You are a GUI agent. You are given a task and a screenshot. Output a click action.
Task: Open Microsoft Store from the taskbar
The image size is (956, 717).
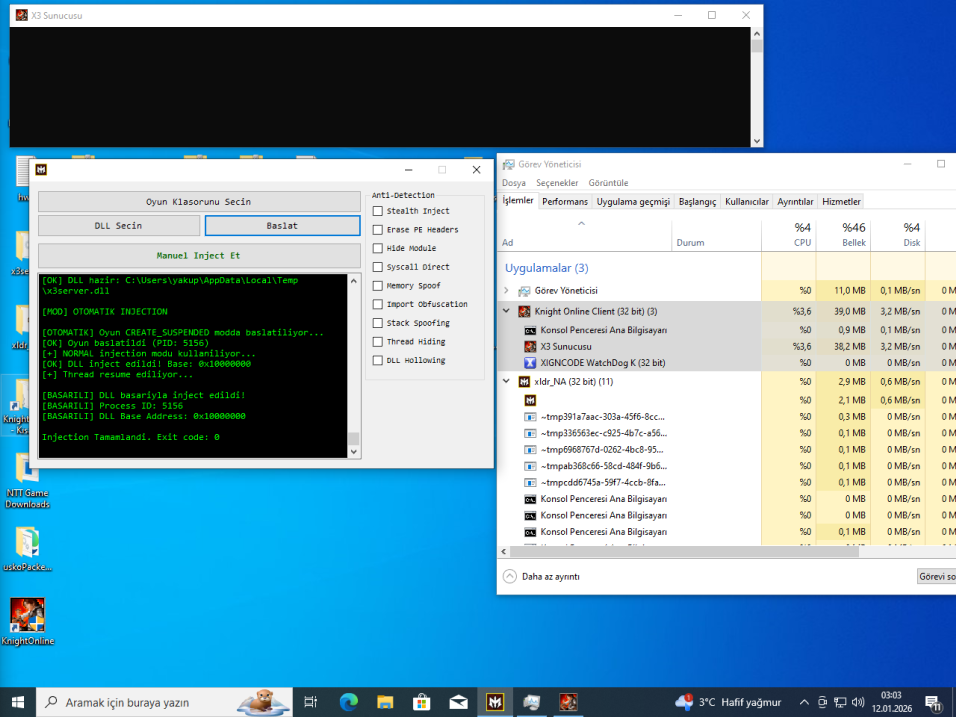(x=422, y=702)
